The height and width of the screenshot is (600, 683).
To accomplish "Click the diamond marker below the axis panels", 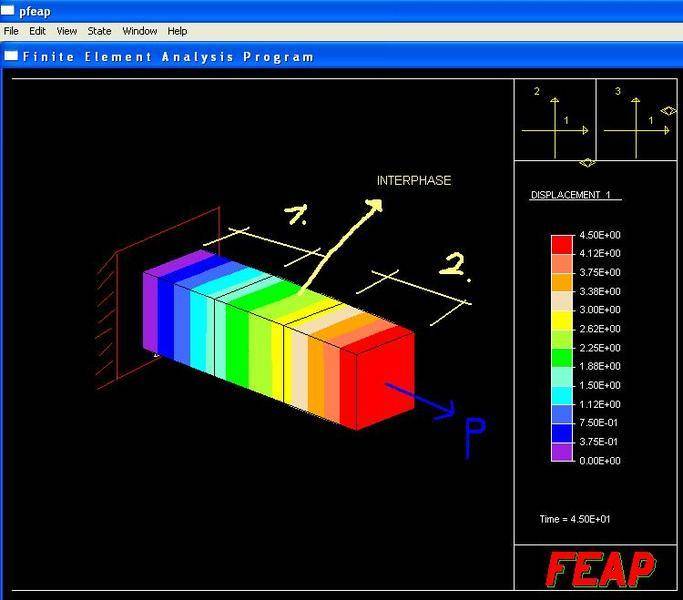I will pos(587,162).
